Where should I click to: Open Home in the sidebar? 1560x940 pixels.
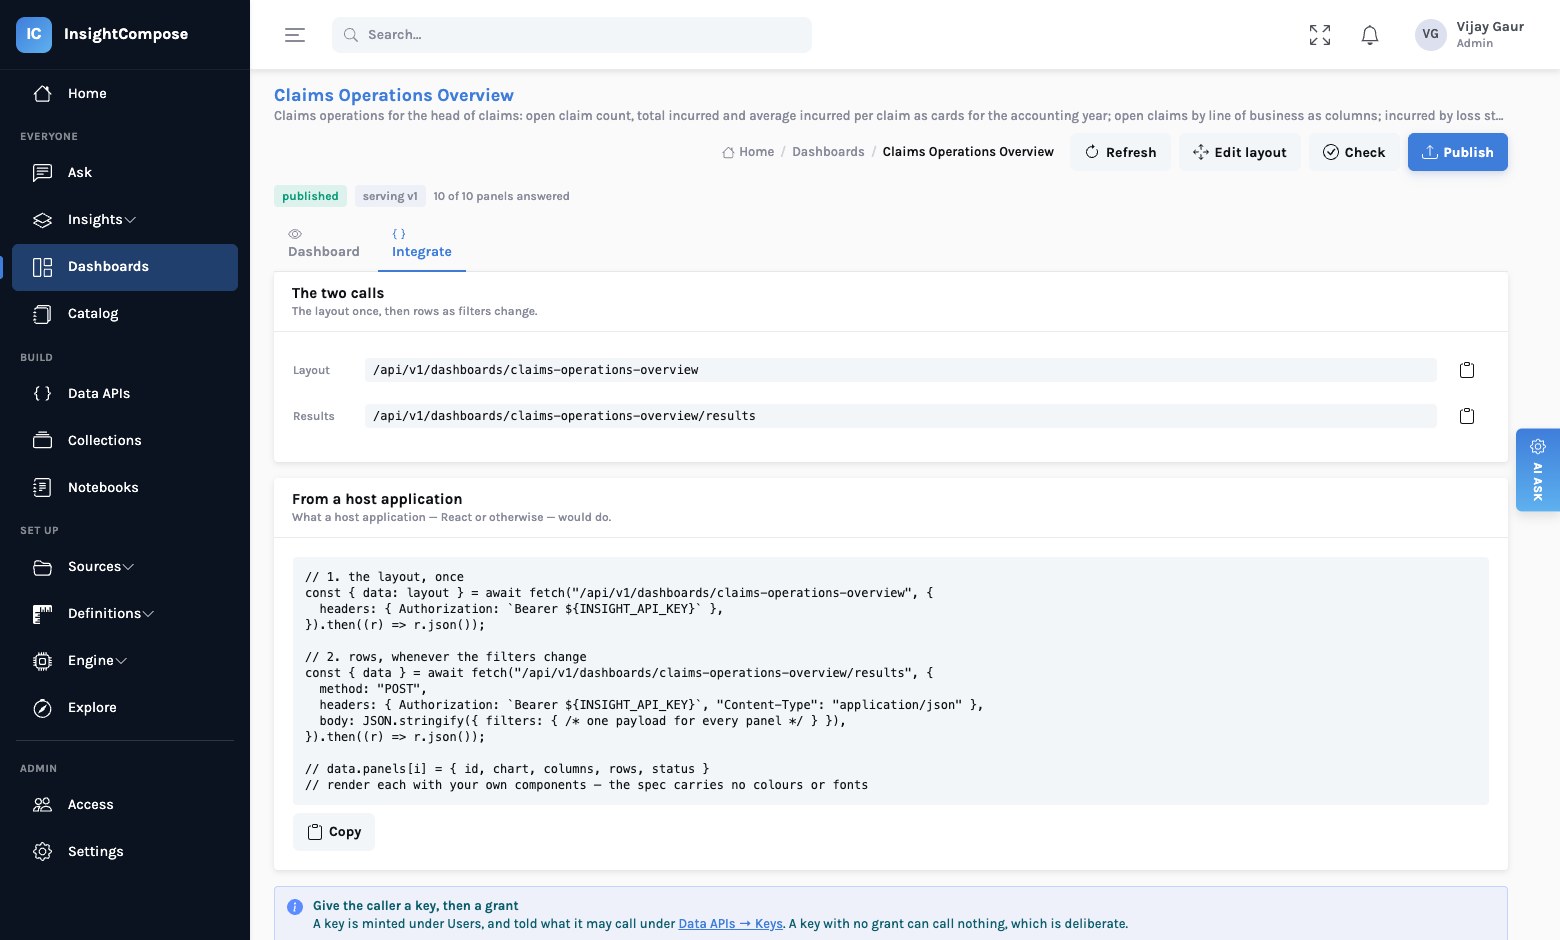click(x=125, y=93)
